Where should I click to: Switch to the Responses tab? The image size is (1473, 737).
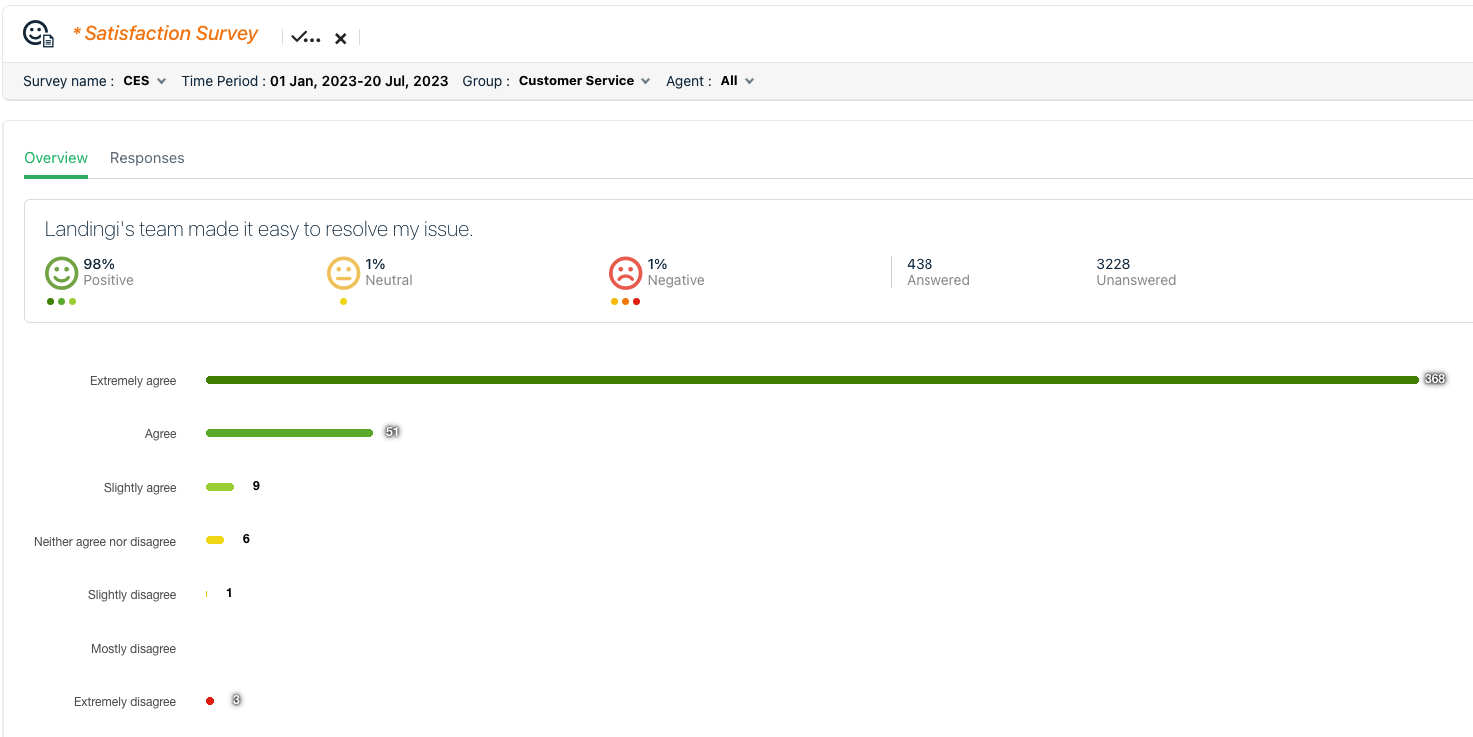tap(147, 158)
